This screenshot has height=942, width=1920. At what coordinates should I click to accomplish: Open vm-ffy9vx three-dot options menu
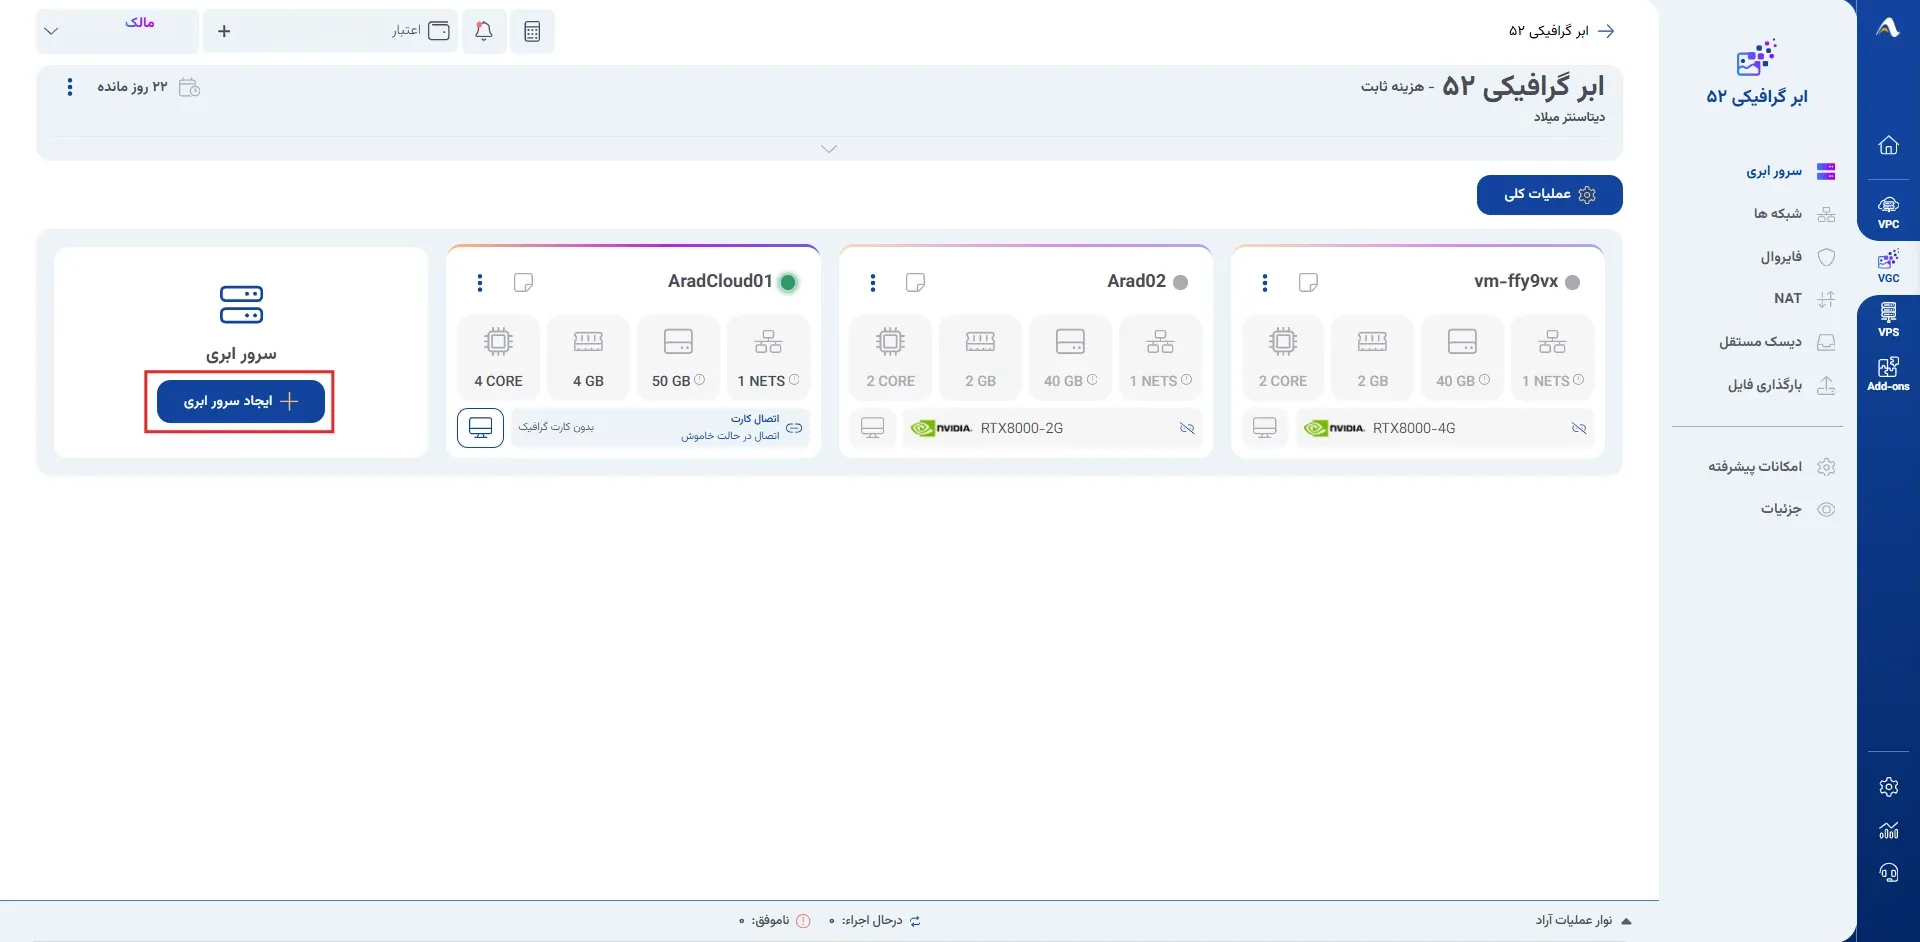pyautogui.click(x=1265, y=283)
